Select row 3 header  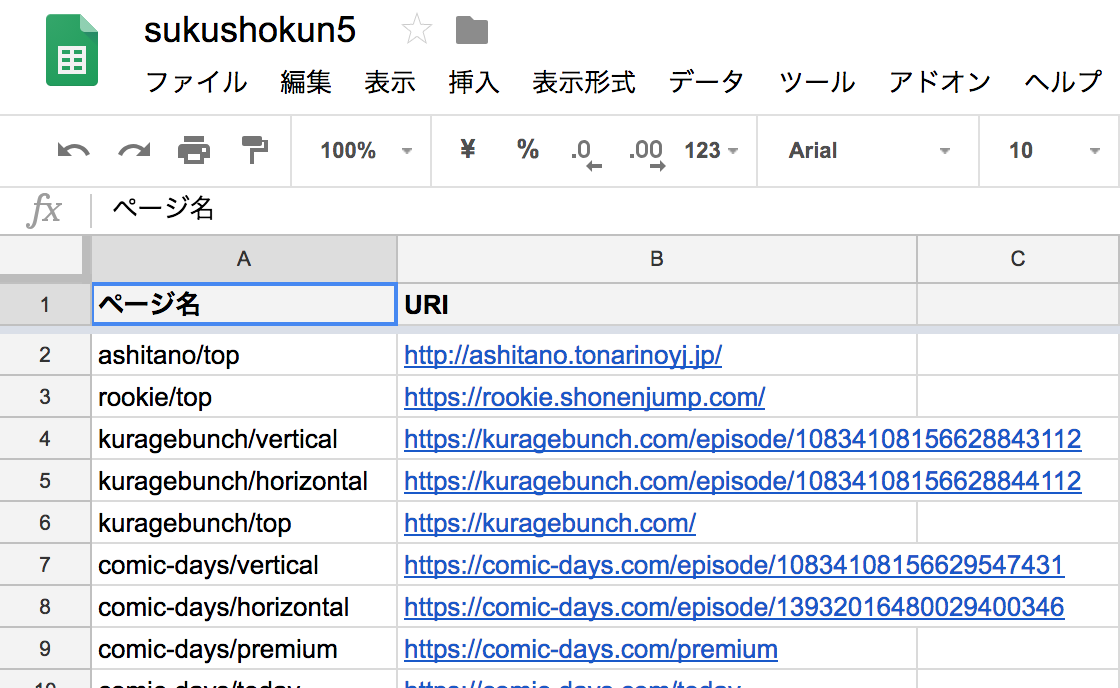tap(45, 397)
